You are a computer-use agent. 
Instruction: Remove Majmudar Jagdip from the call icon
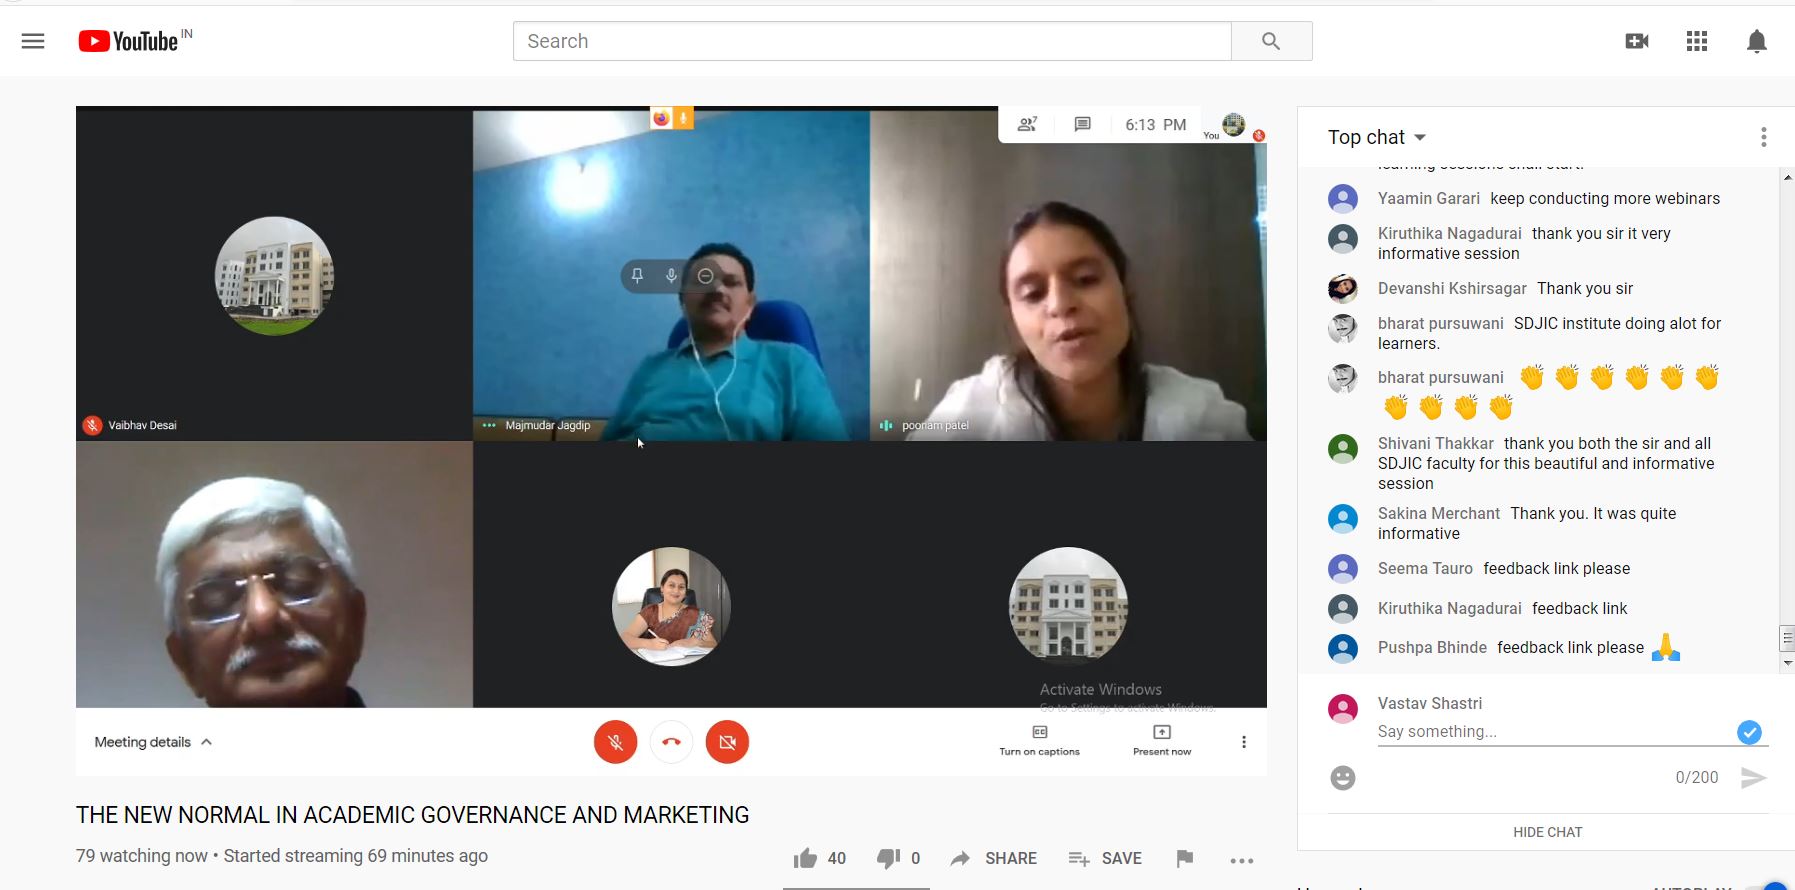pos(705,275)
